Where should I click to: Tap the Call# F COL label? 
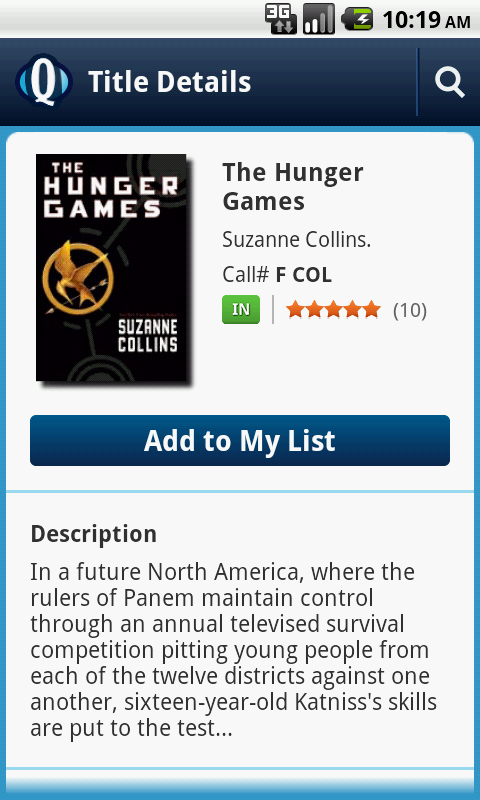coord(277,275)
